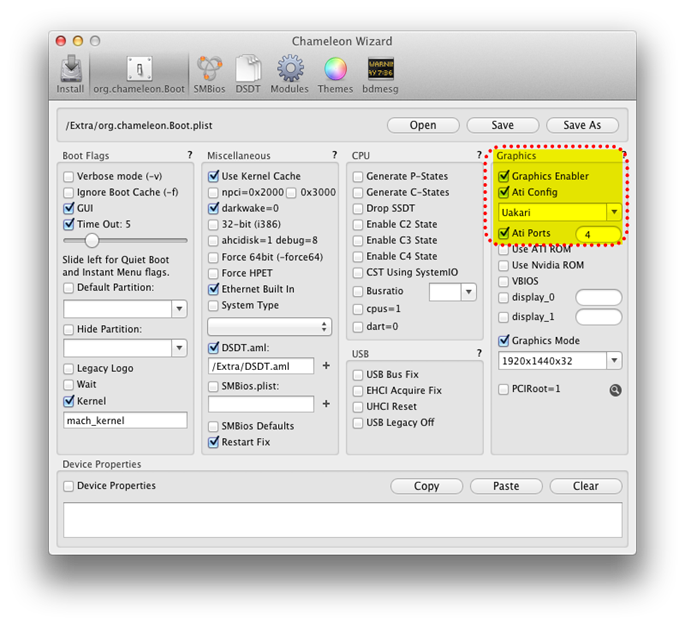Screen dimensions: 685x625
Task: Click the display_1 value field
Action: 599,317
